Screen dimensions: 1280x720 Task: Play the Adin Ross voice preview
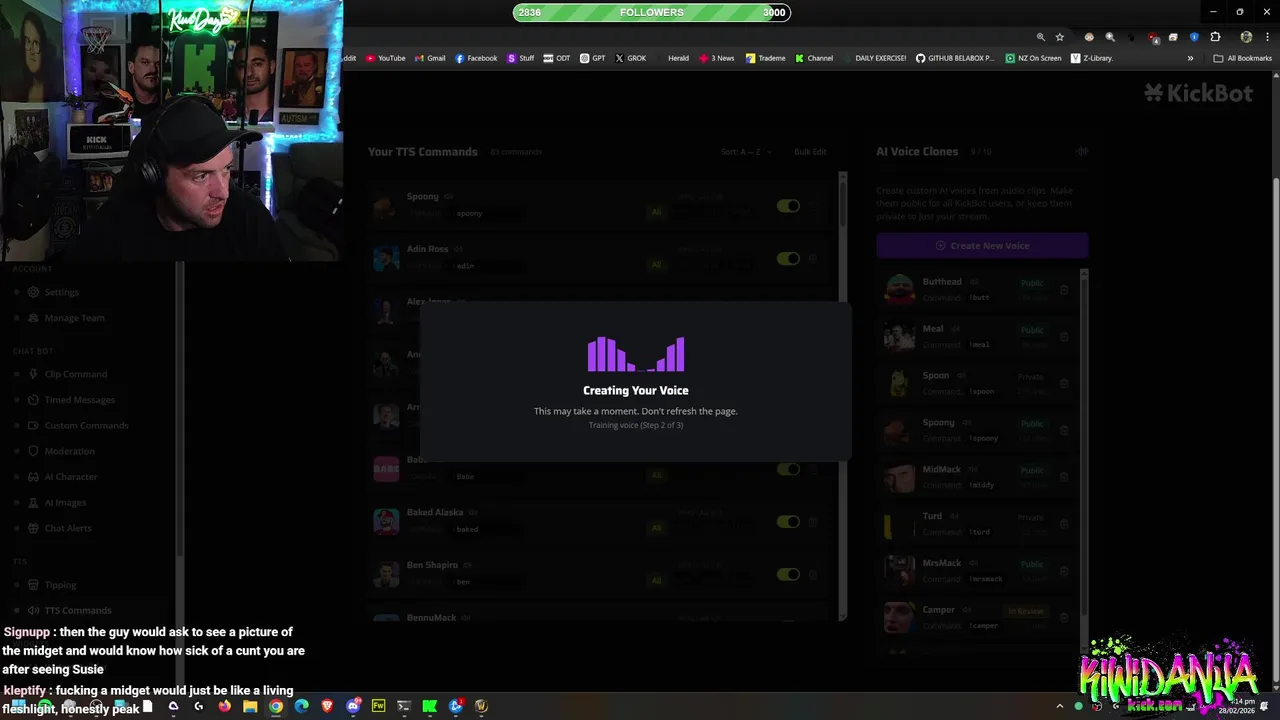458,249
